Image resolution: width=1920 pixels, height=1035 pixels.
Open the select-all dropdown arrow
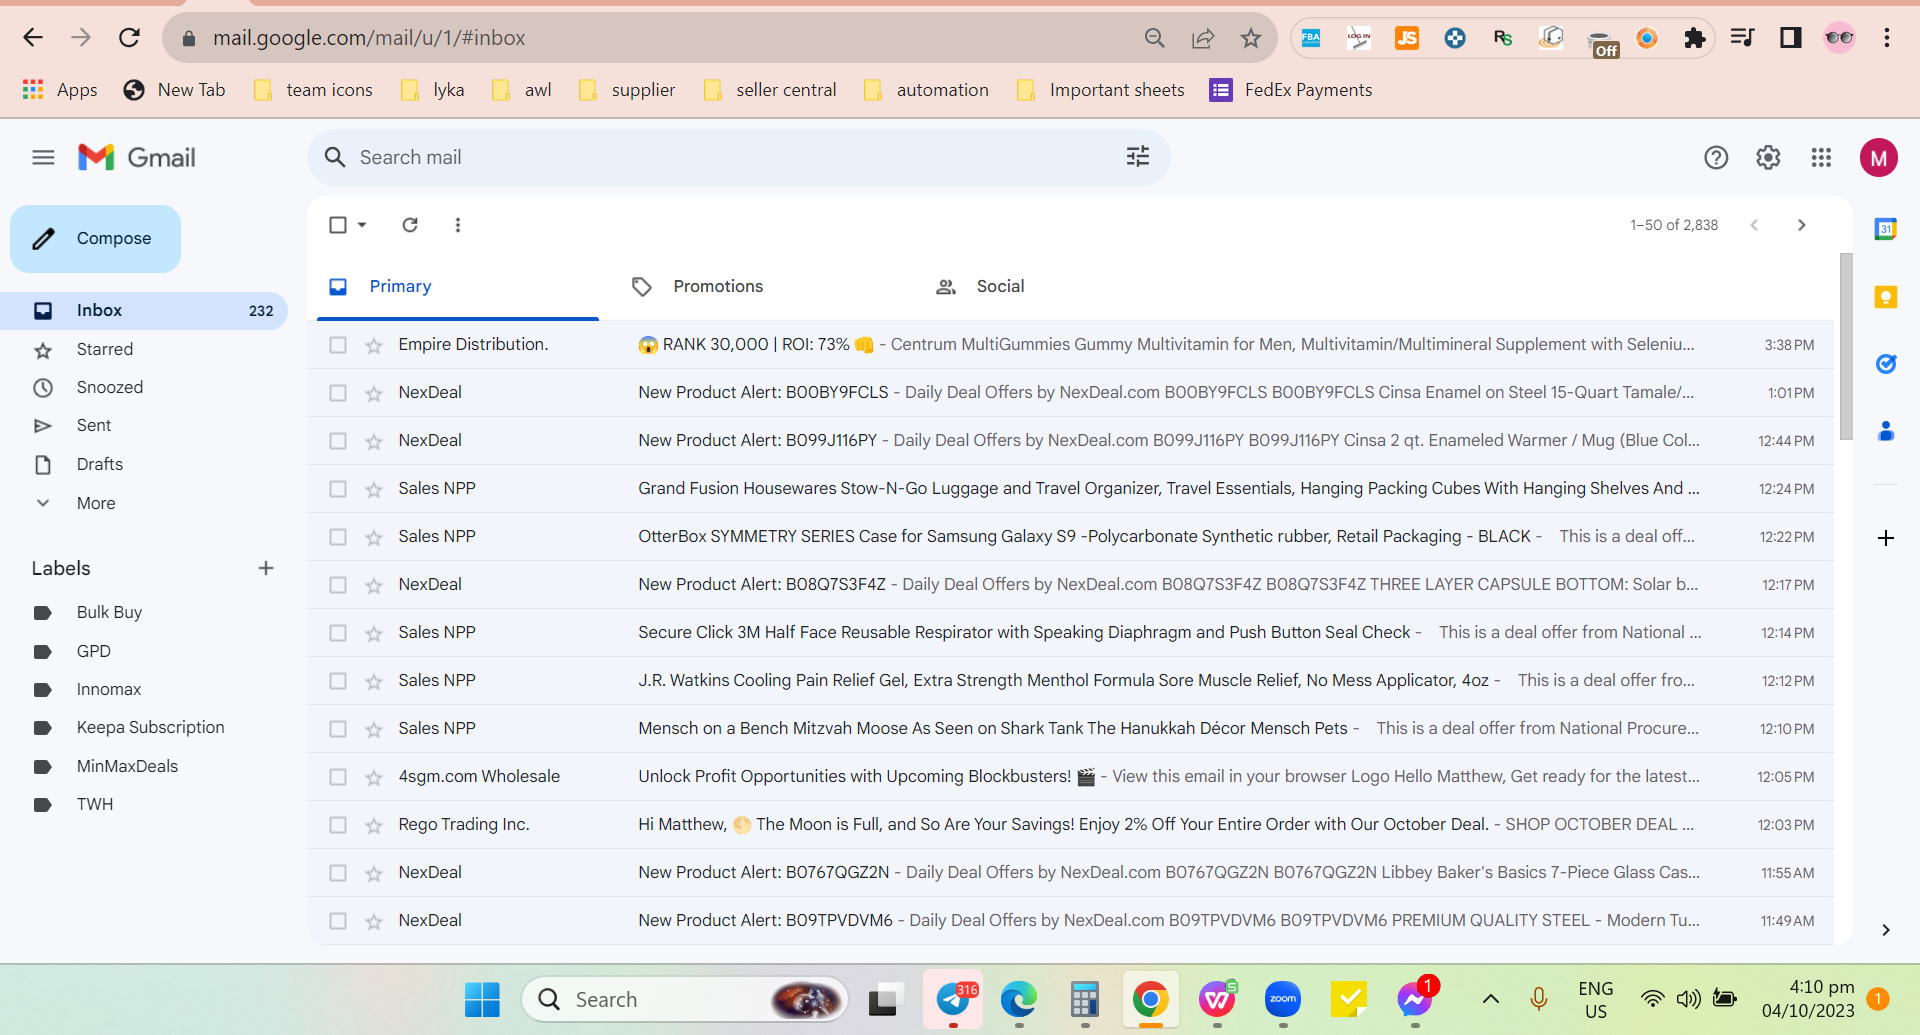point(362,225)
